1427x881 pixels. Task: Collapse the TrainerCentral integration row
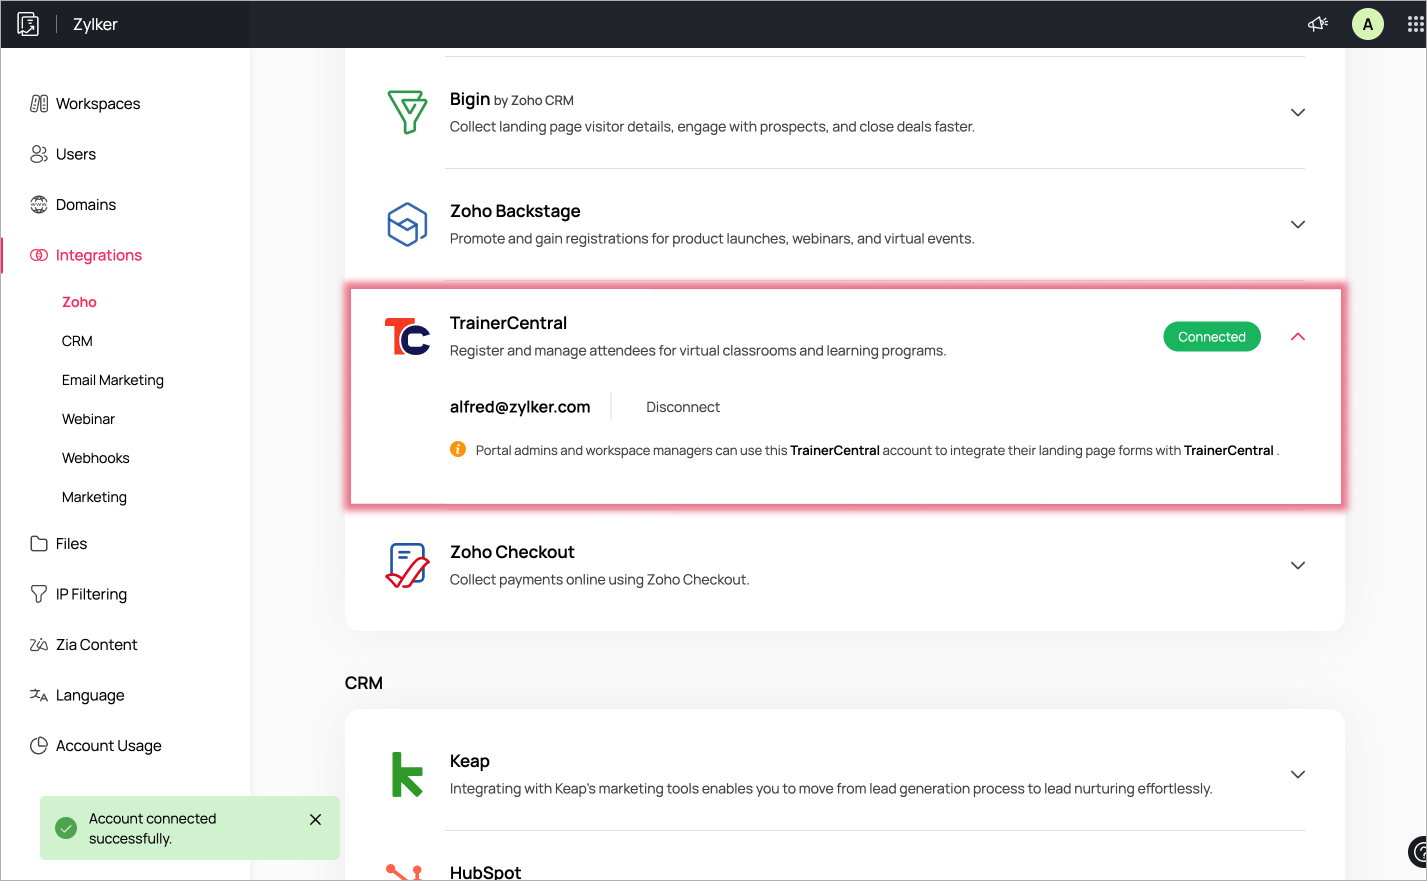coord(1298,337)
